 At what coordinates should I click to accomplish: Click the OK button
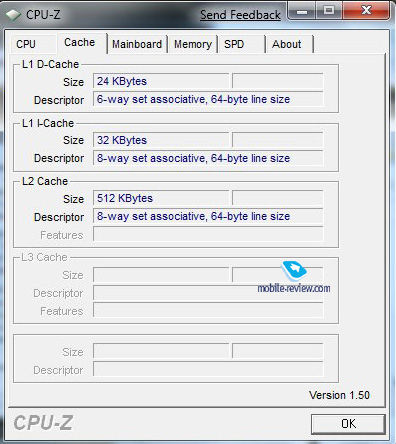tap(348, 424)
